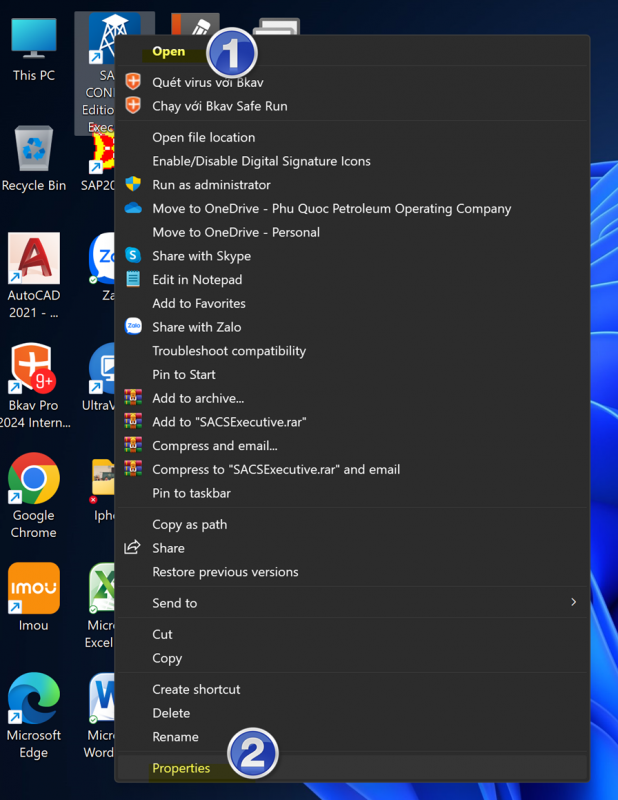This screenshot has width=618, height=800.
Task: Select the Google Chrome desktop shortcut
Action: [34, 495]
